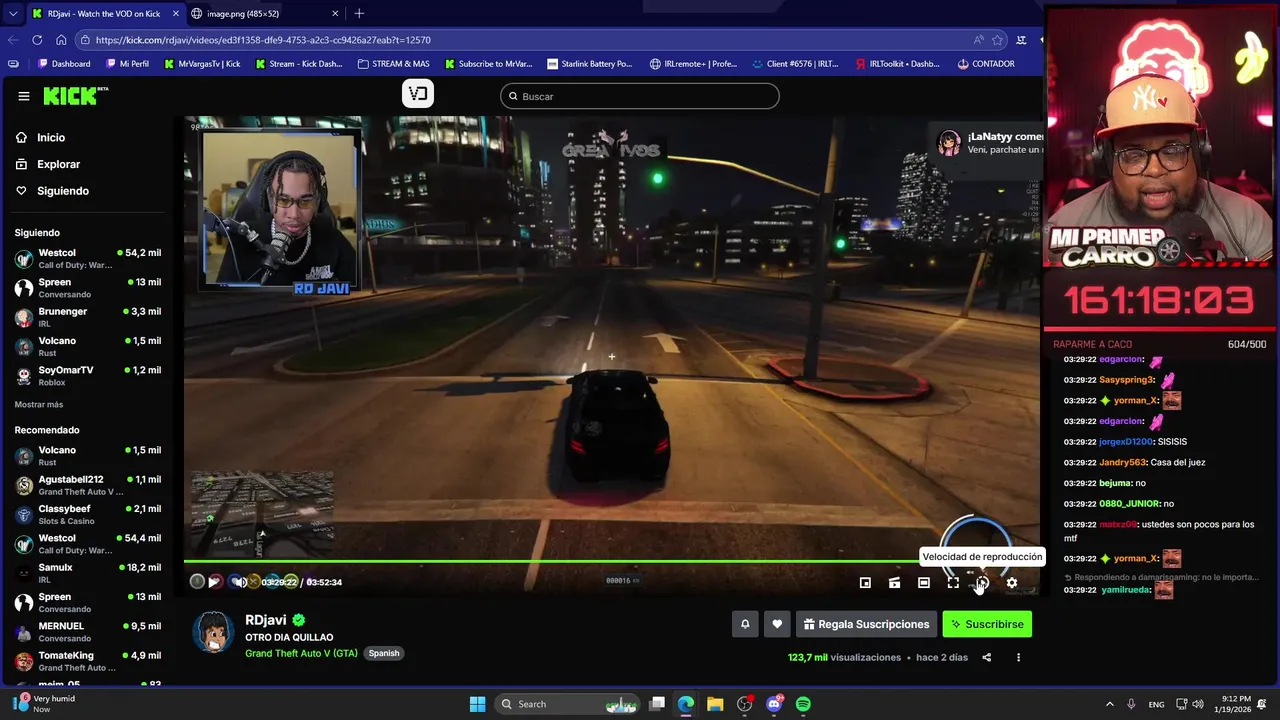This screenshot has width=1280, height=720.
Task: Open recommended channel MERNUEL
Action: (x=88, y=632)
